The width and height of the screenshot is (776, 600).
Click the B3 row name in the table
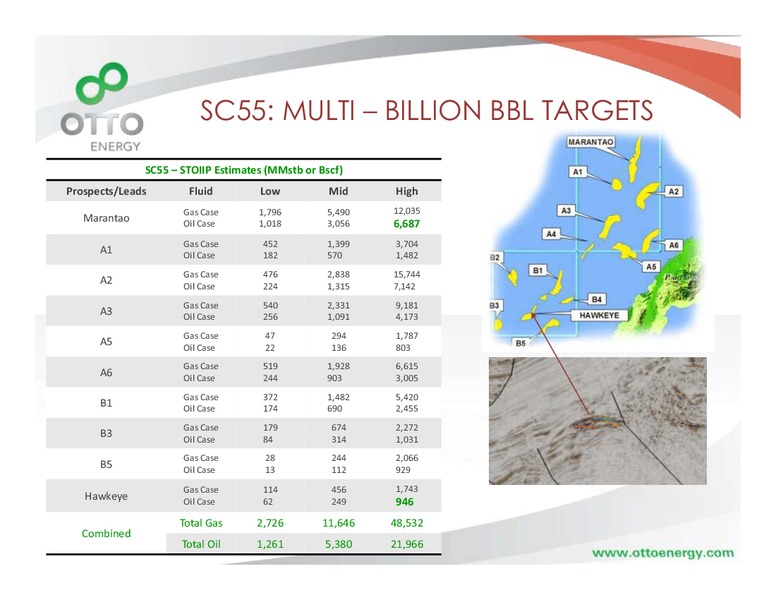(x=106, y=433)
